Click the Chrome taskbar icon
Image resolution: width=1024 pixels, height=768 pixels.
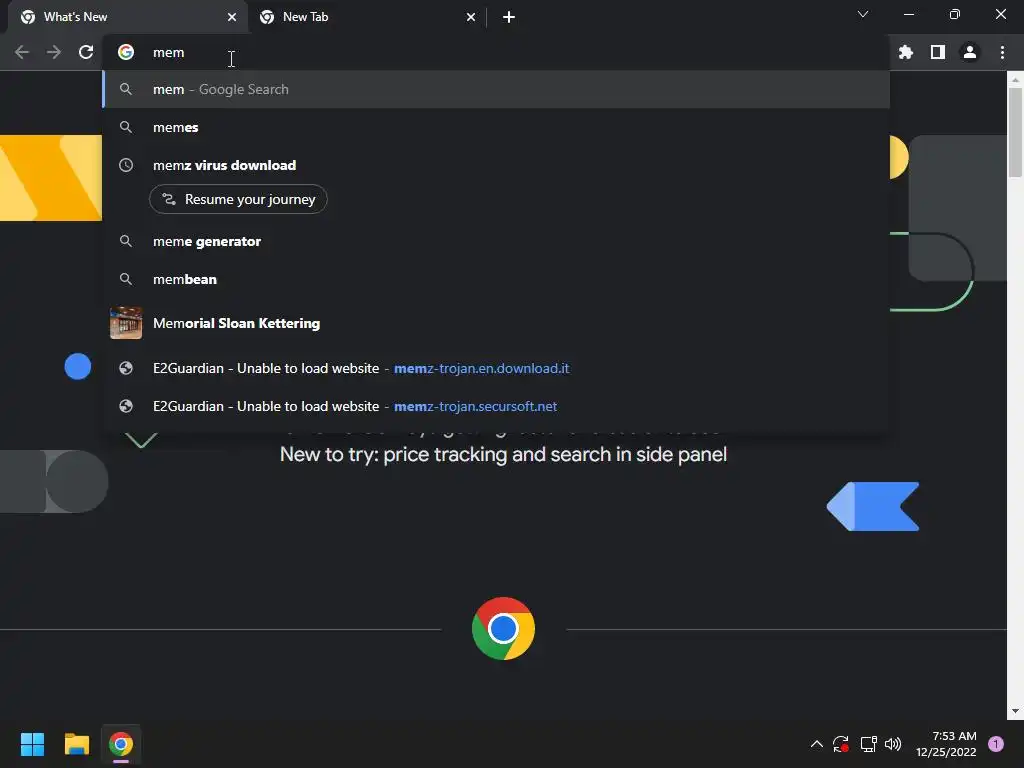click(121, 744)
